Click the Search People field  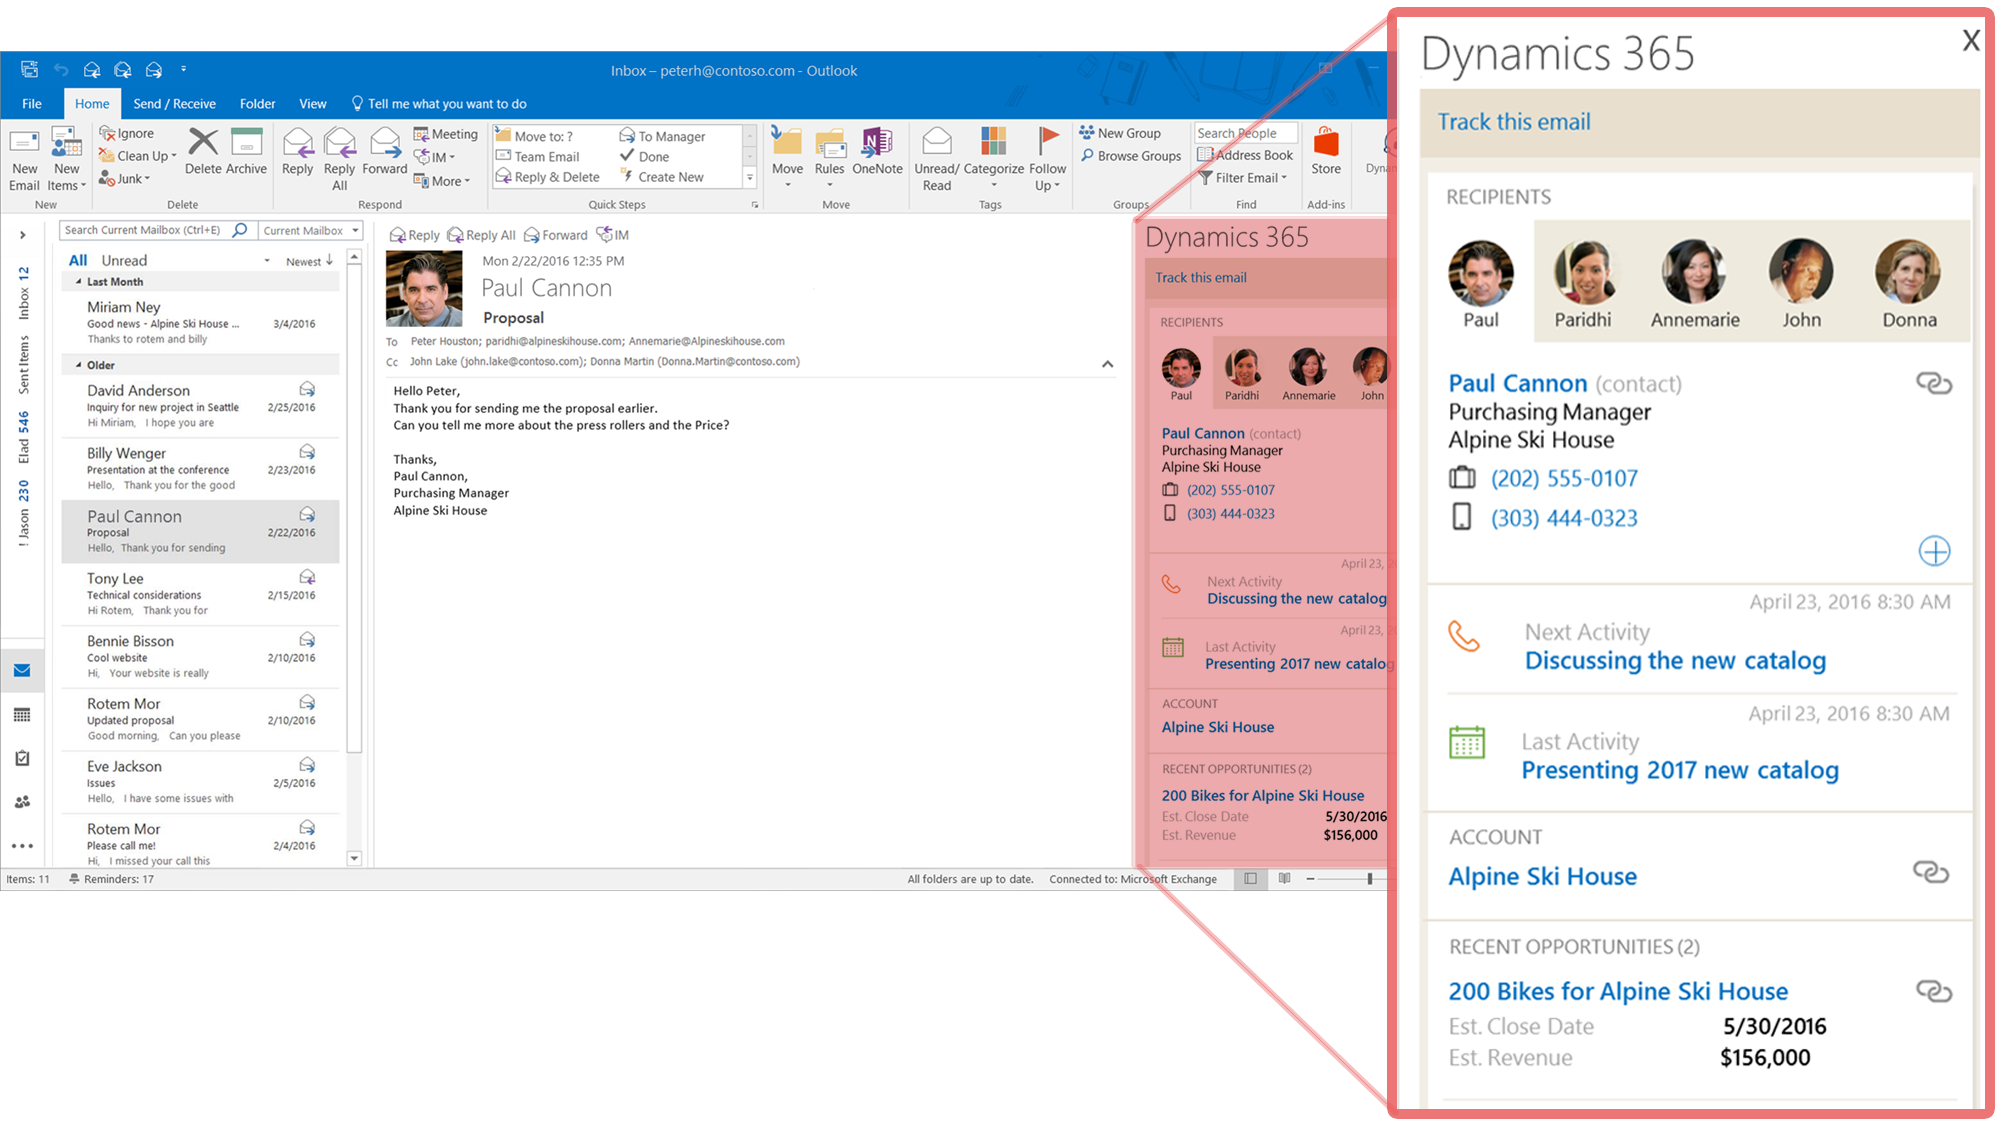(x=1246, y=133)
